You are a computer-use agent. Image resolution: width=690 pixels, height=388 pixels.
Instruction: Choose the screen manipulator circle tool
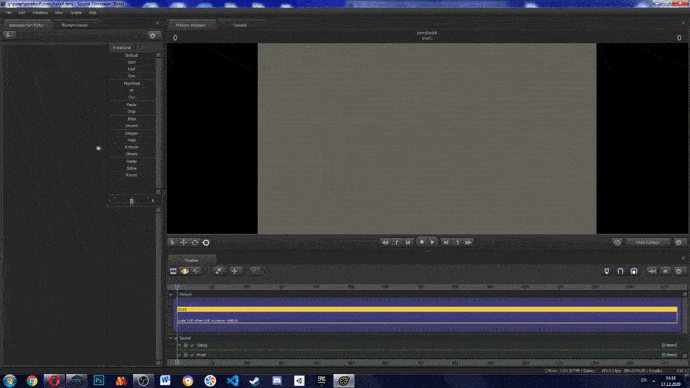[x=206, y=242]
